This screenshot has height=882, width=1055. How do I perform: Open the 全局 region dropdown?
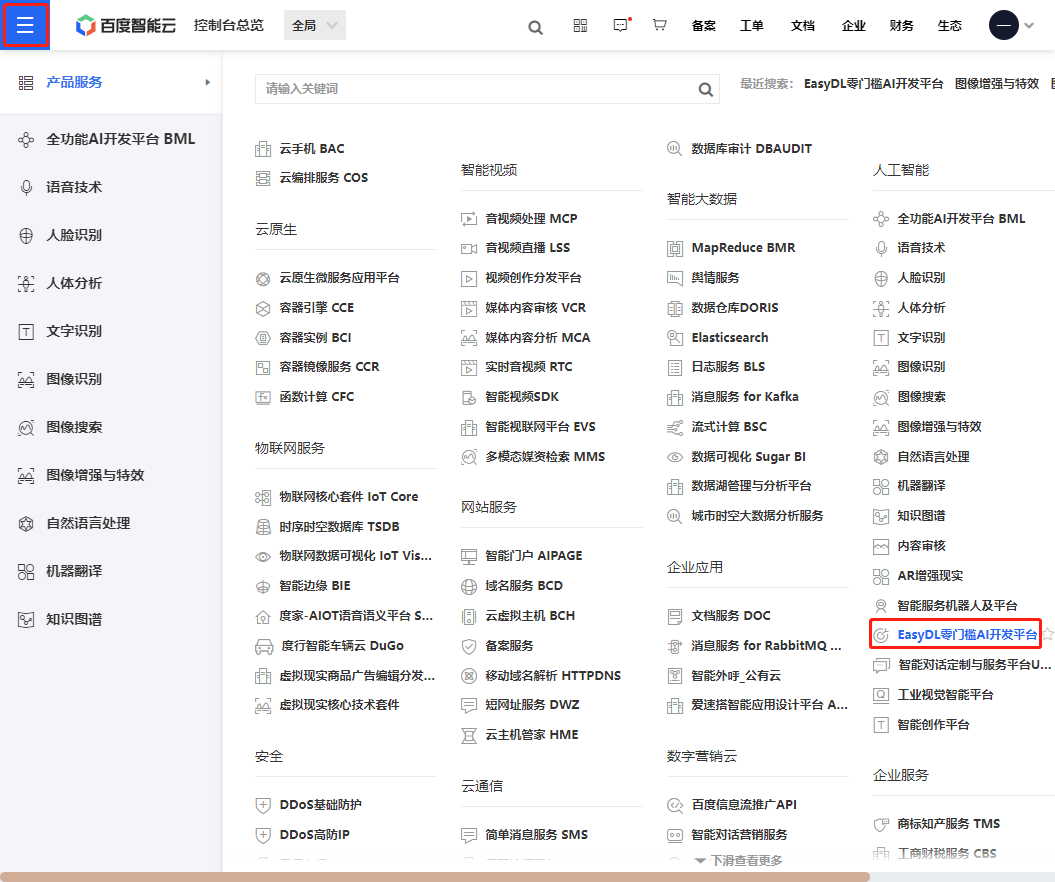(314, 25)
